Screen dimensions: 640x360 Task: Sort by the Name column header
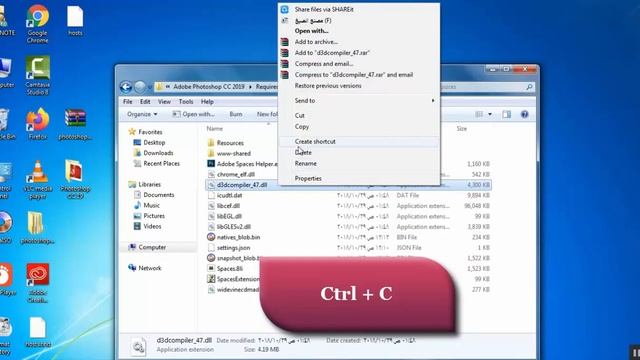point(215,129)
